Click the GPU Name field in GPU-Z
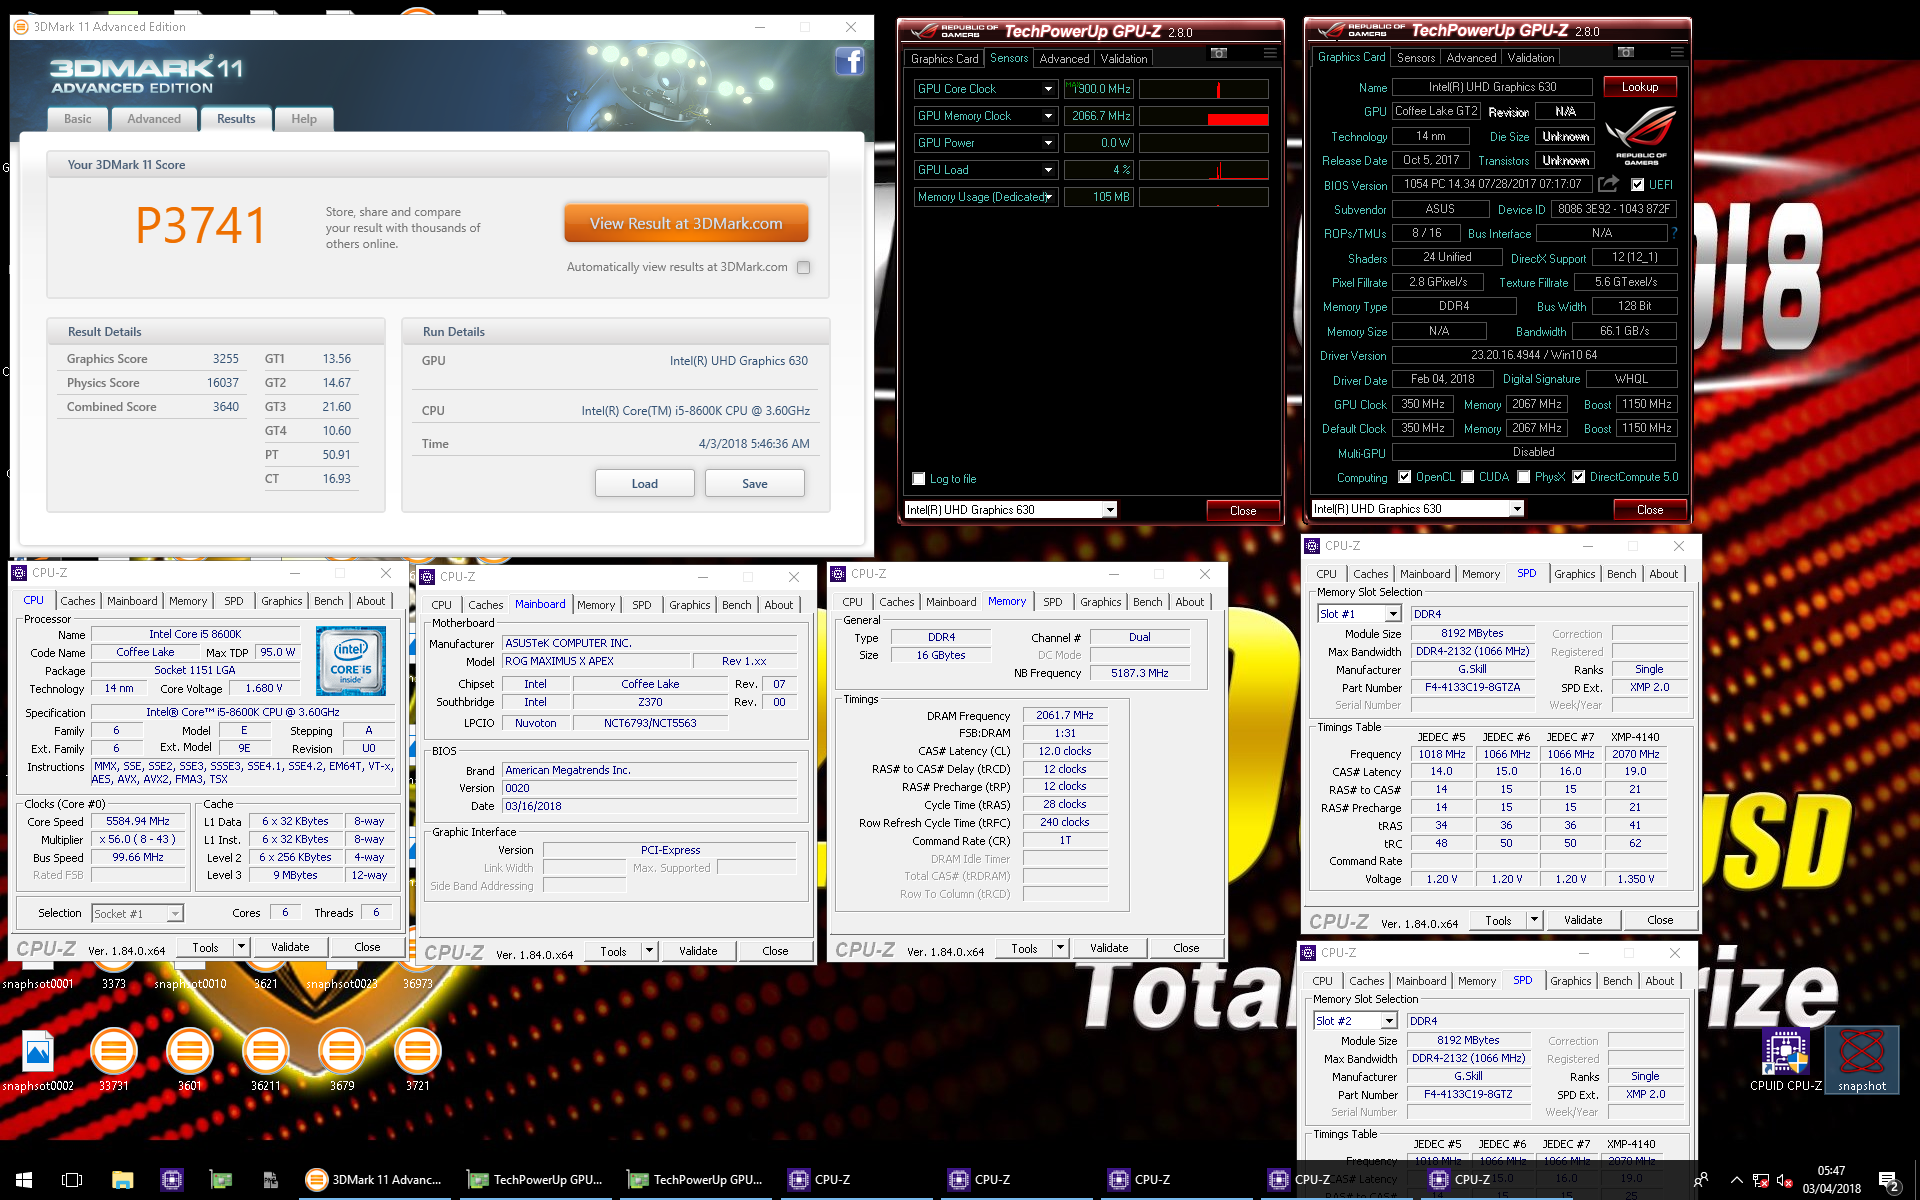This screenshot has width=1920, height=1200. [1492, 87]
